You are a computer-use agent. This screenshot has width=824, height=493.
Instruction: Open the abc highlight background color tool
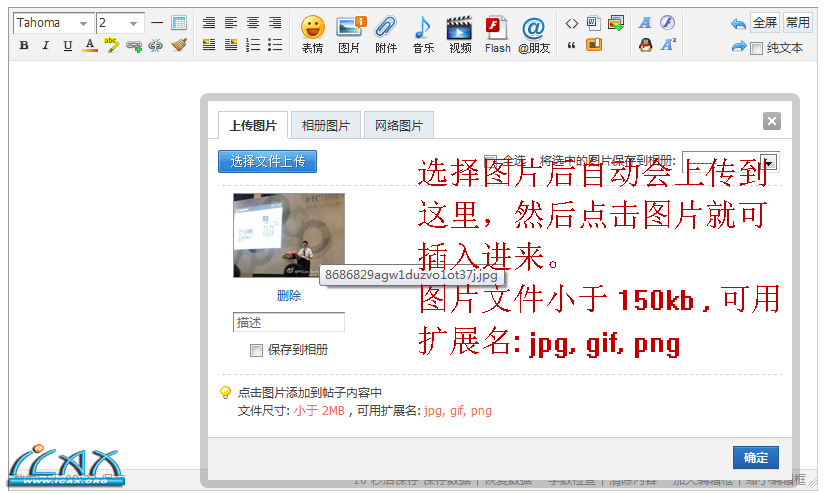click(111, 45)
